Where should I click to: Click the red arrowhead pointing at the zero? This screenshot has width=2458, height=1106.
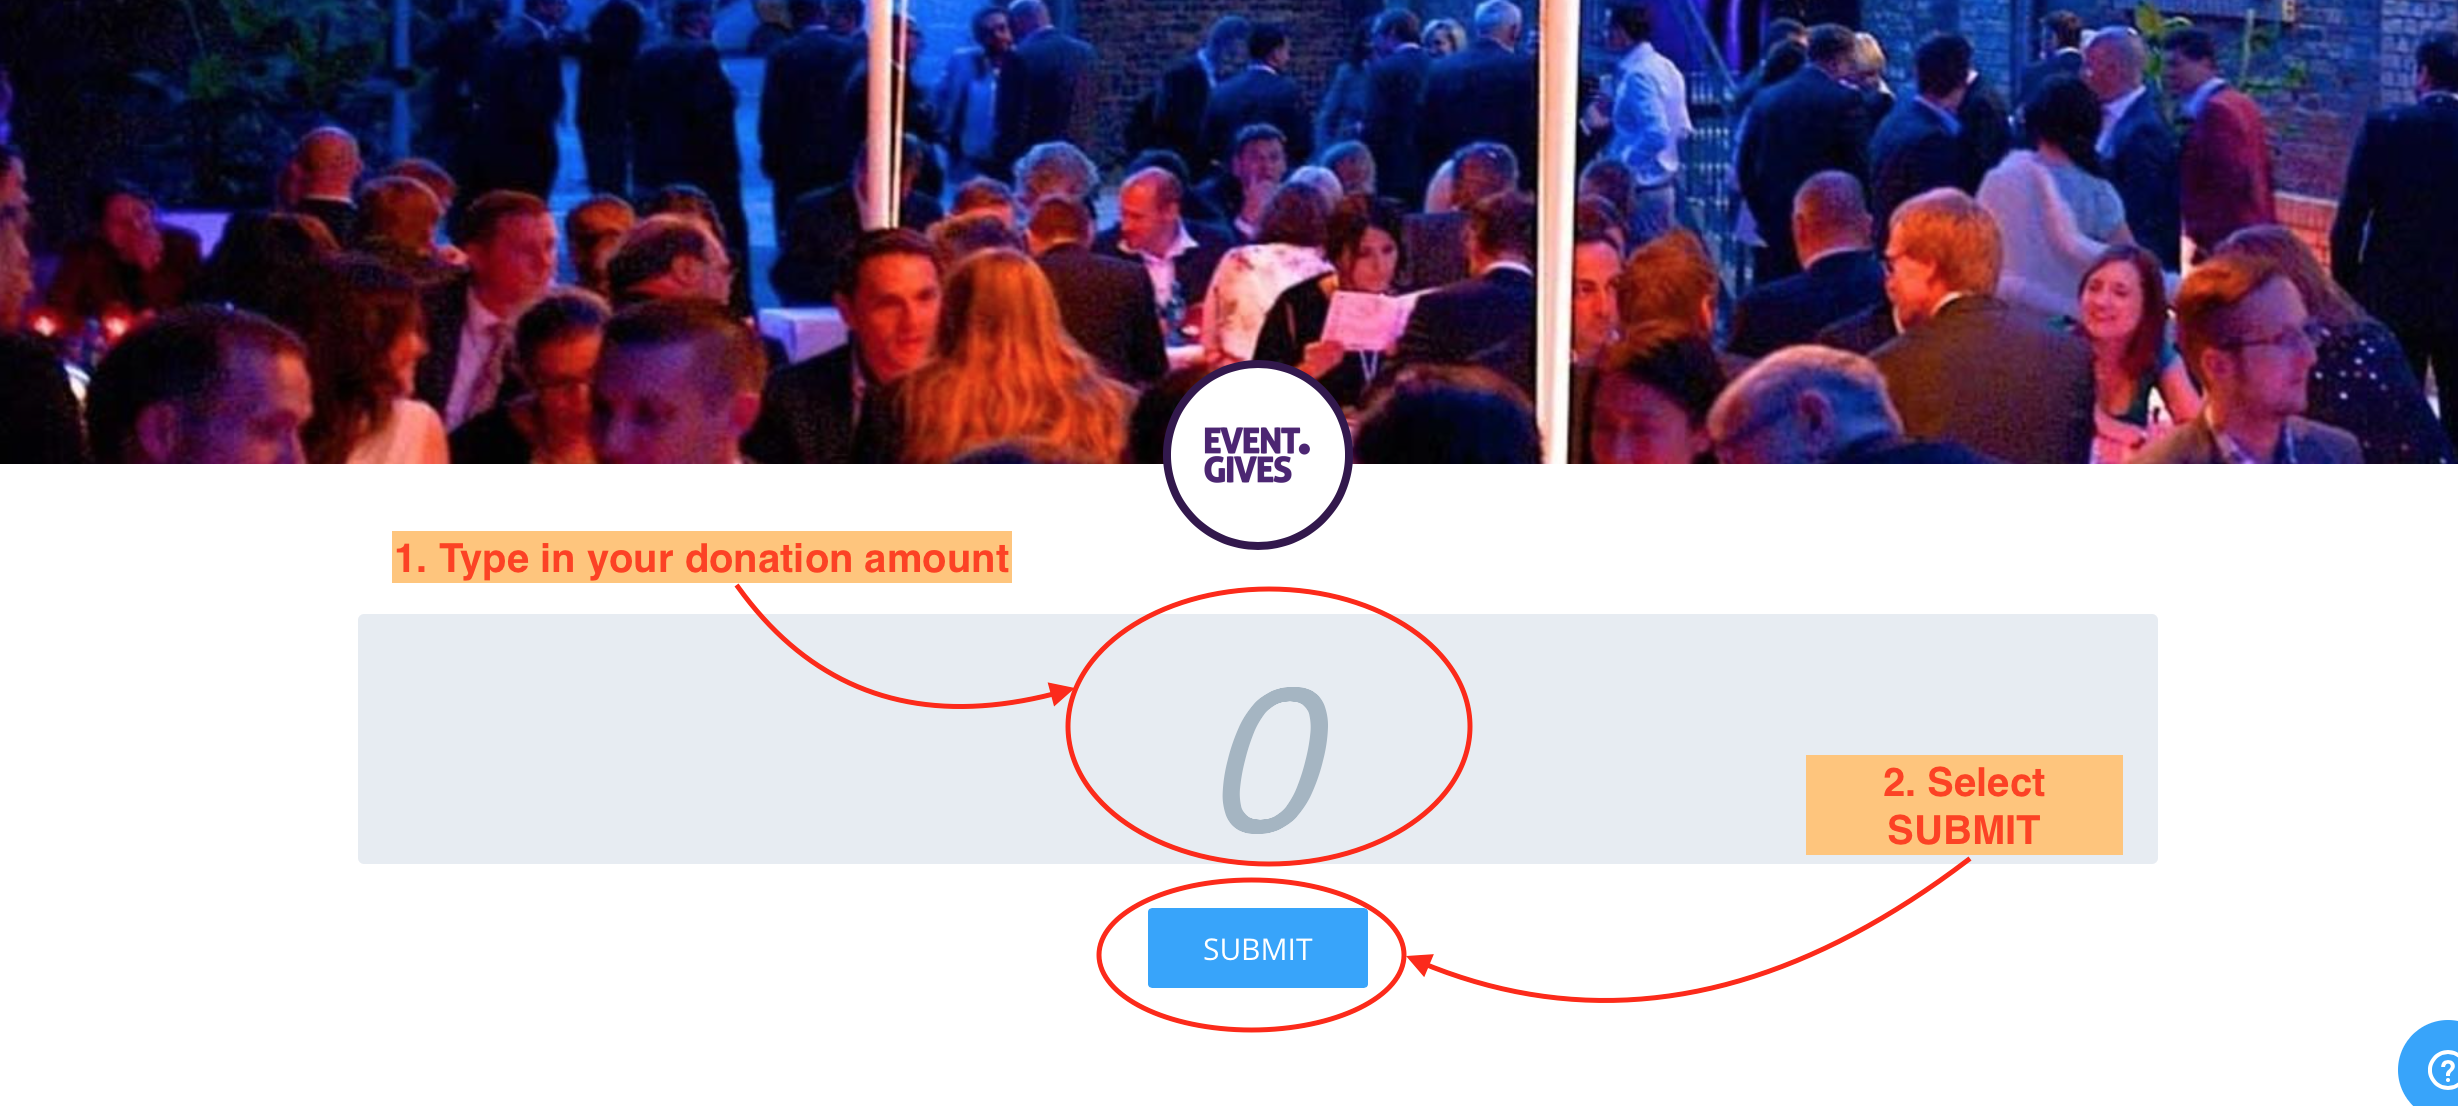point(1060,693)
